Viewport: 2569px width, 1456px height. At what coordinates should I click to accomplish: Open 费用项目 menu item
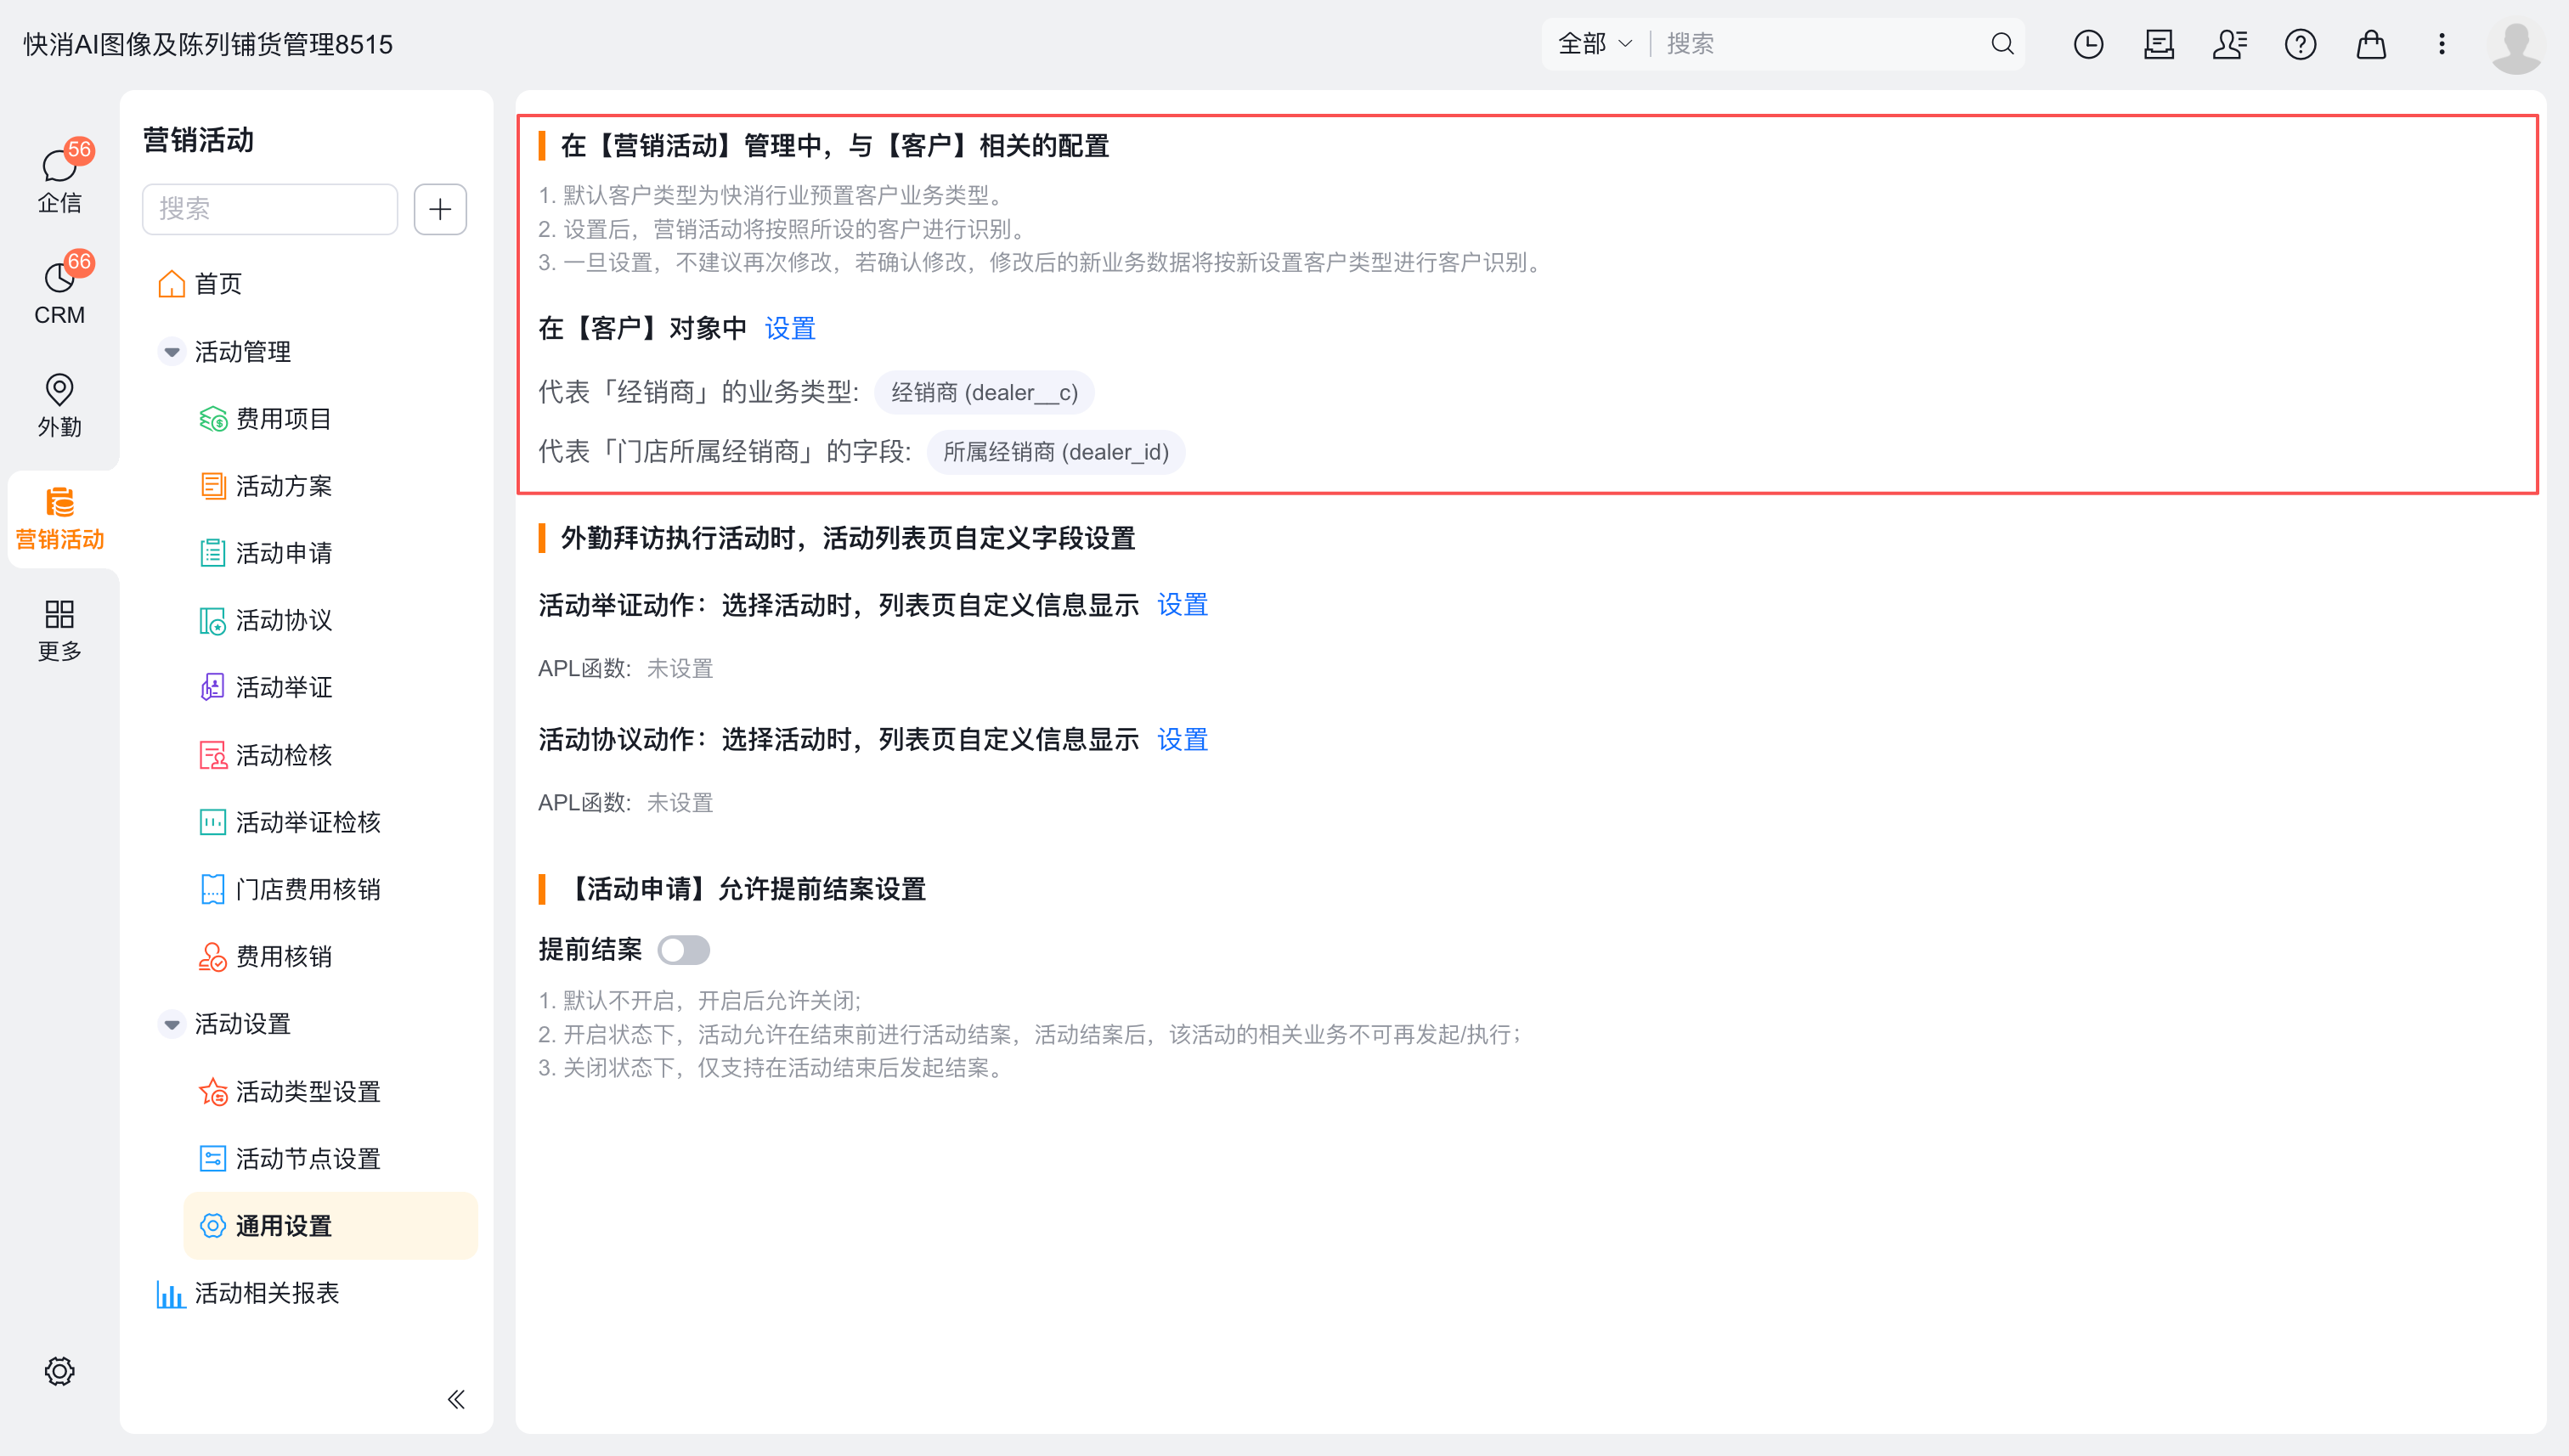click(x=266, y=419)
